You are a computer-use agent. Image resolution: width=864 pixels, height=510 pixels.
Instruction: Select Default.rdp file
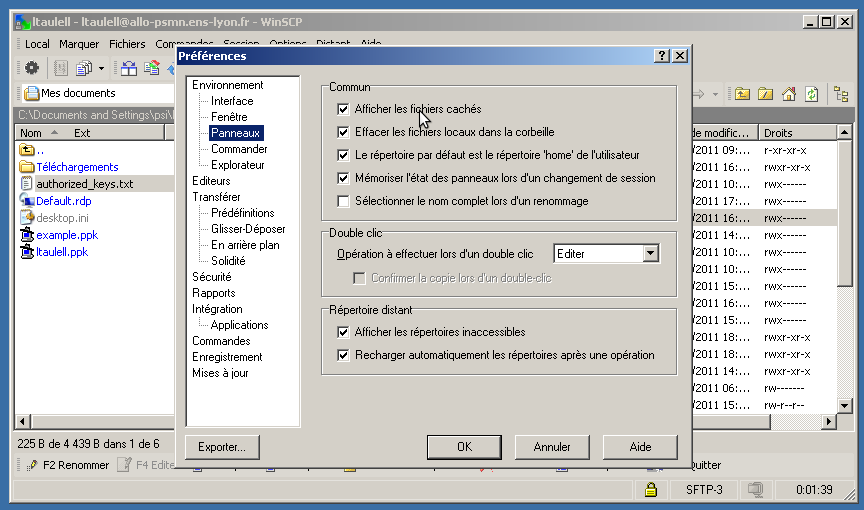(63, 201)
